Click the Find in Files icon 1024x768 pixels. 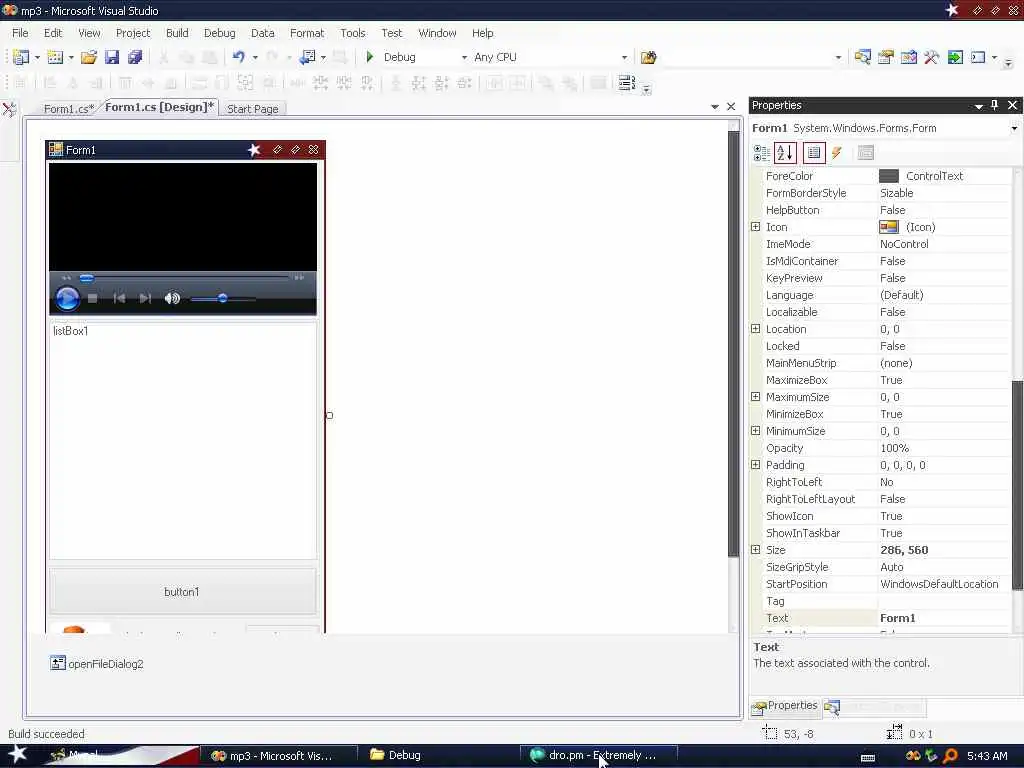648,57
